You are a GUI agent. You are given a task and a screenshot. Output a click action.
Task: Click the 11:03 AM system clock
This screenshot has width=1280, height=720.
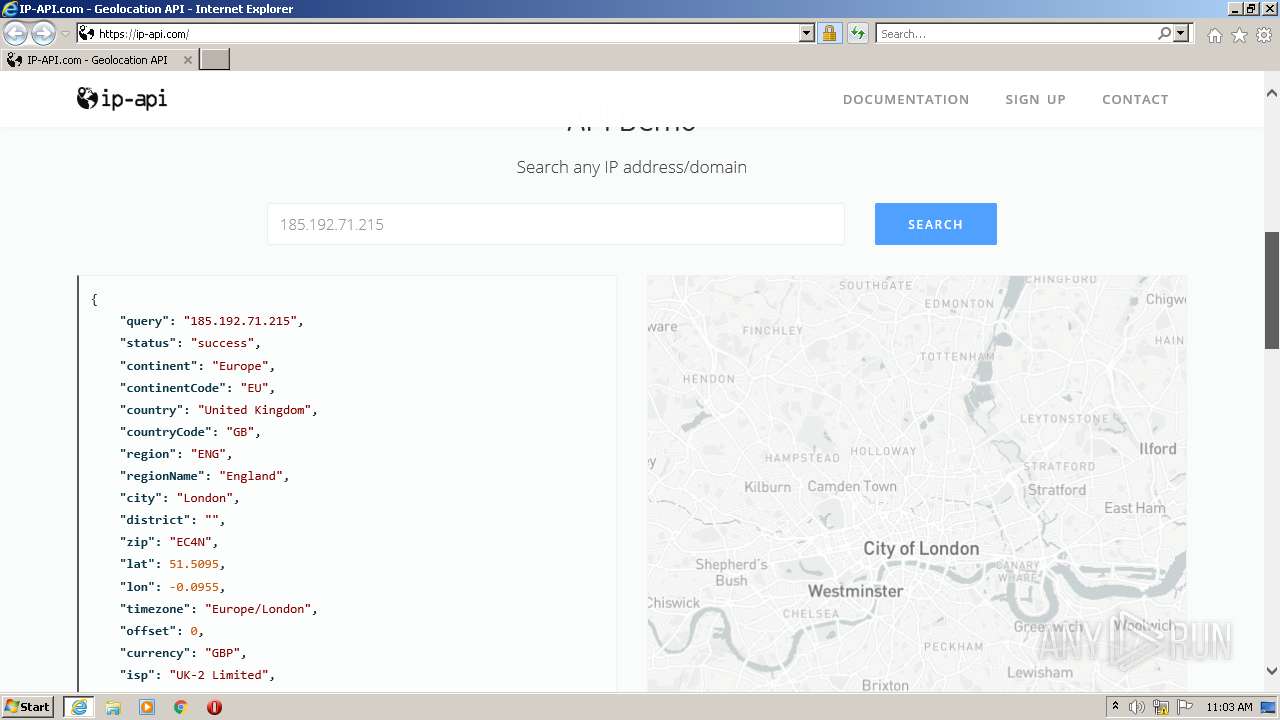click(x=1229, y=707)
